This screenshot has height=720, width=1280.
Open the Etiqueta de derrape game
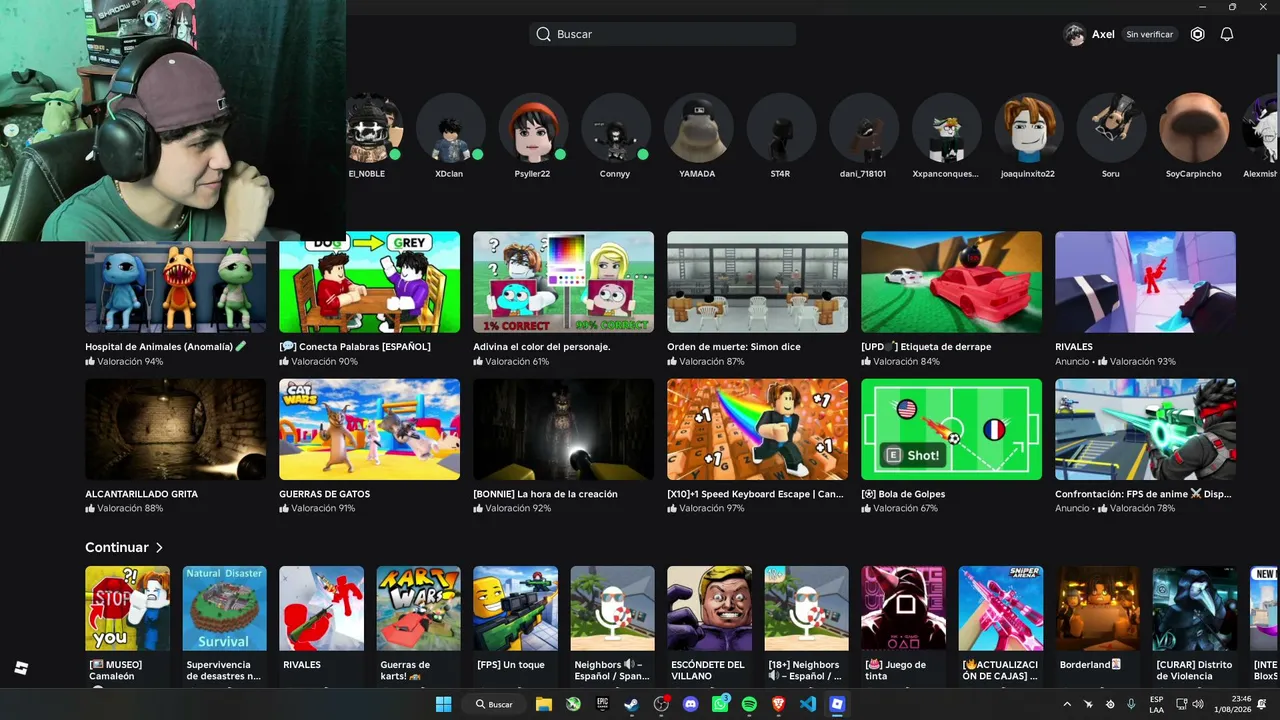click(952, 299)
